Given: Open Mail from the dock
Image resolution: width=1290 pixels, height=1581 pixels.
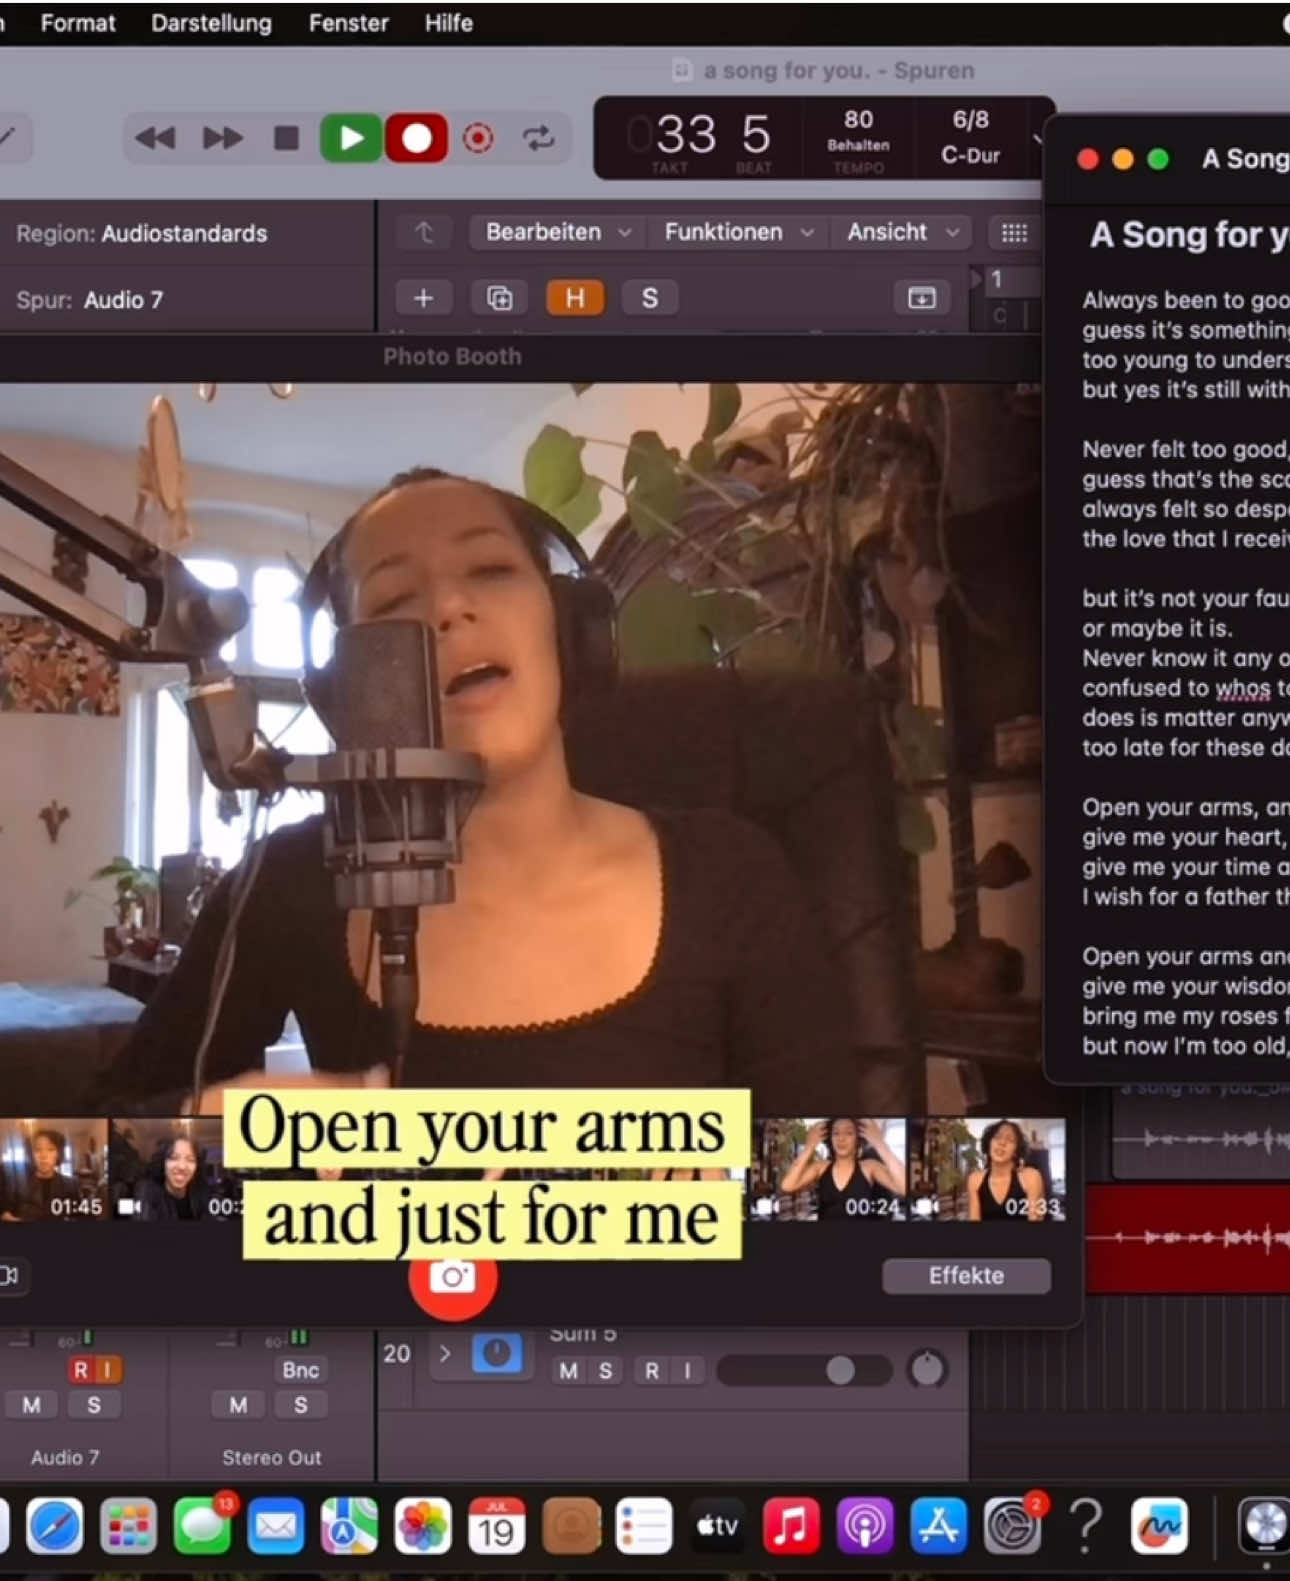Looking at the screenshot, I should [275, 1527].
